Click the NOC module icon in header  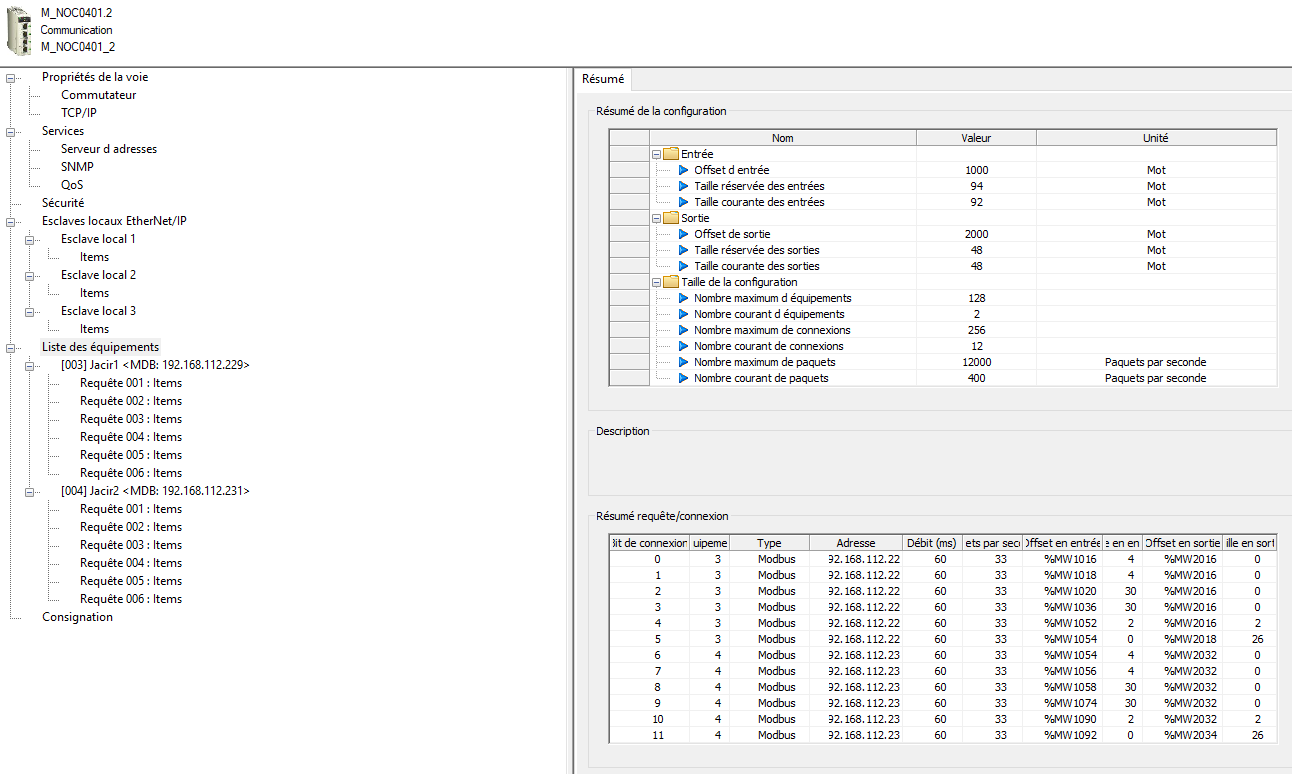19,30
